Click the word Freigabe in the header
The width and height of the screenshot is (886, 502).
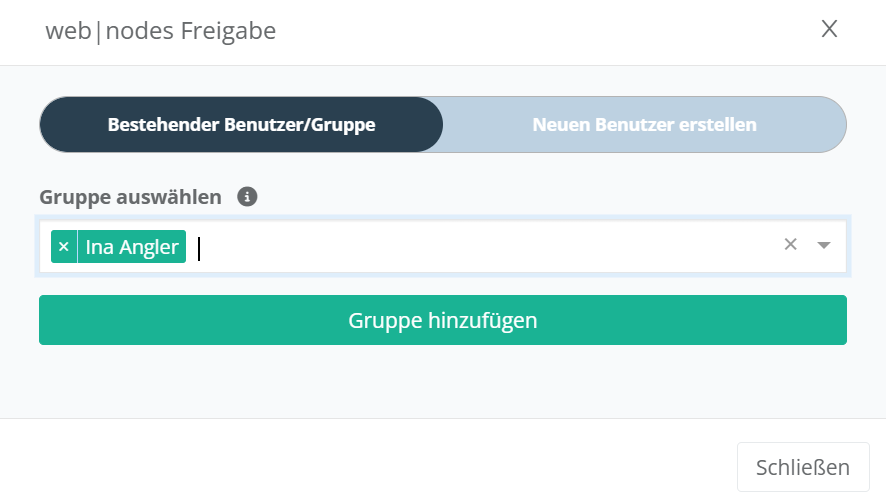pos(228,32)
